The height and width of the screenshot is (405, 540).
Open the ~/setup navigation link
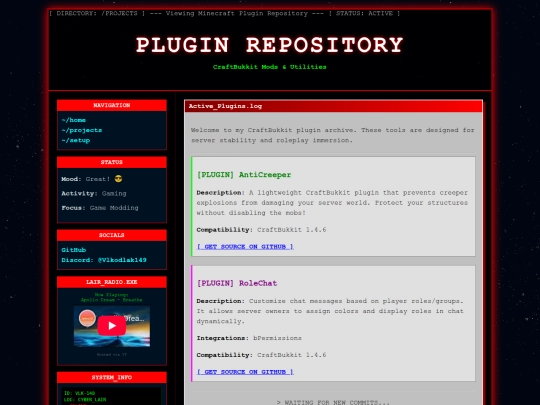coord(76,140)
